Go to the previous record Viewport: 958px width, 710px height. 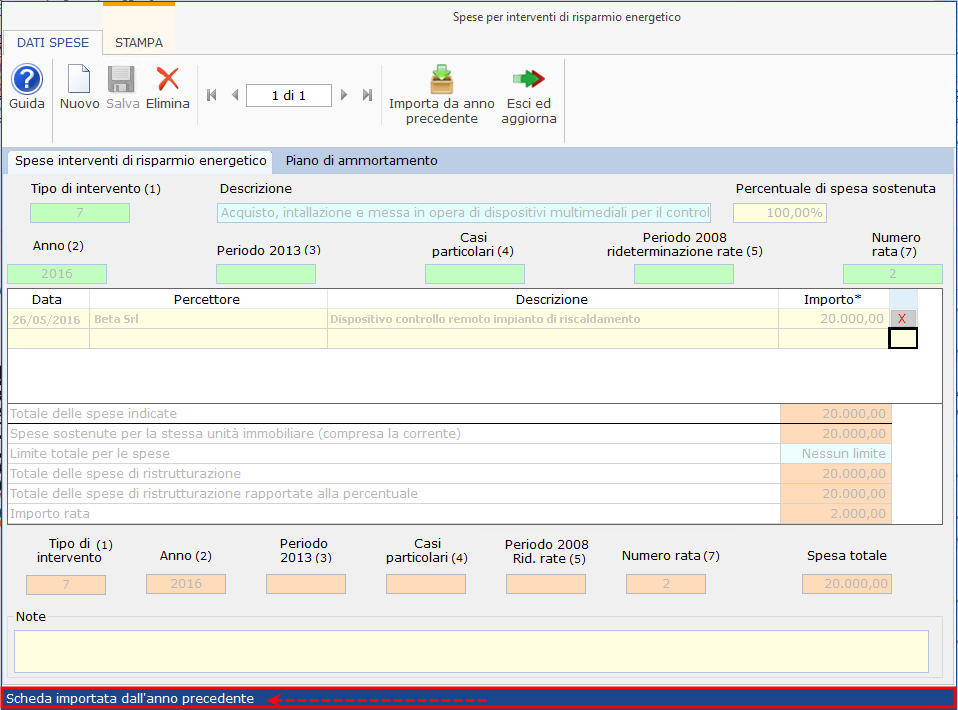235,95
